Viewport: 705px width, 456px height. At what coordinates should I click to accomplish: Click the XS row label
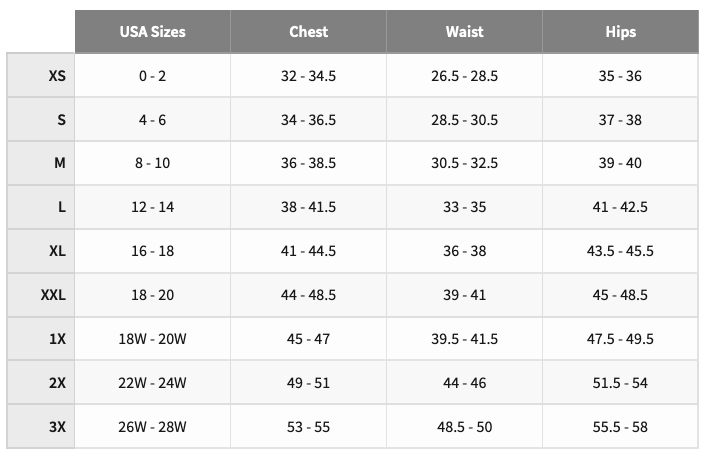point(57,76)
